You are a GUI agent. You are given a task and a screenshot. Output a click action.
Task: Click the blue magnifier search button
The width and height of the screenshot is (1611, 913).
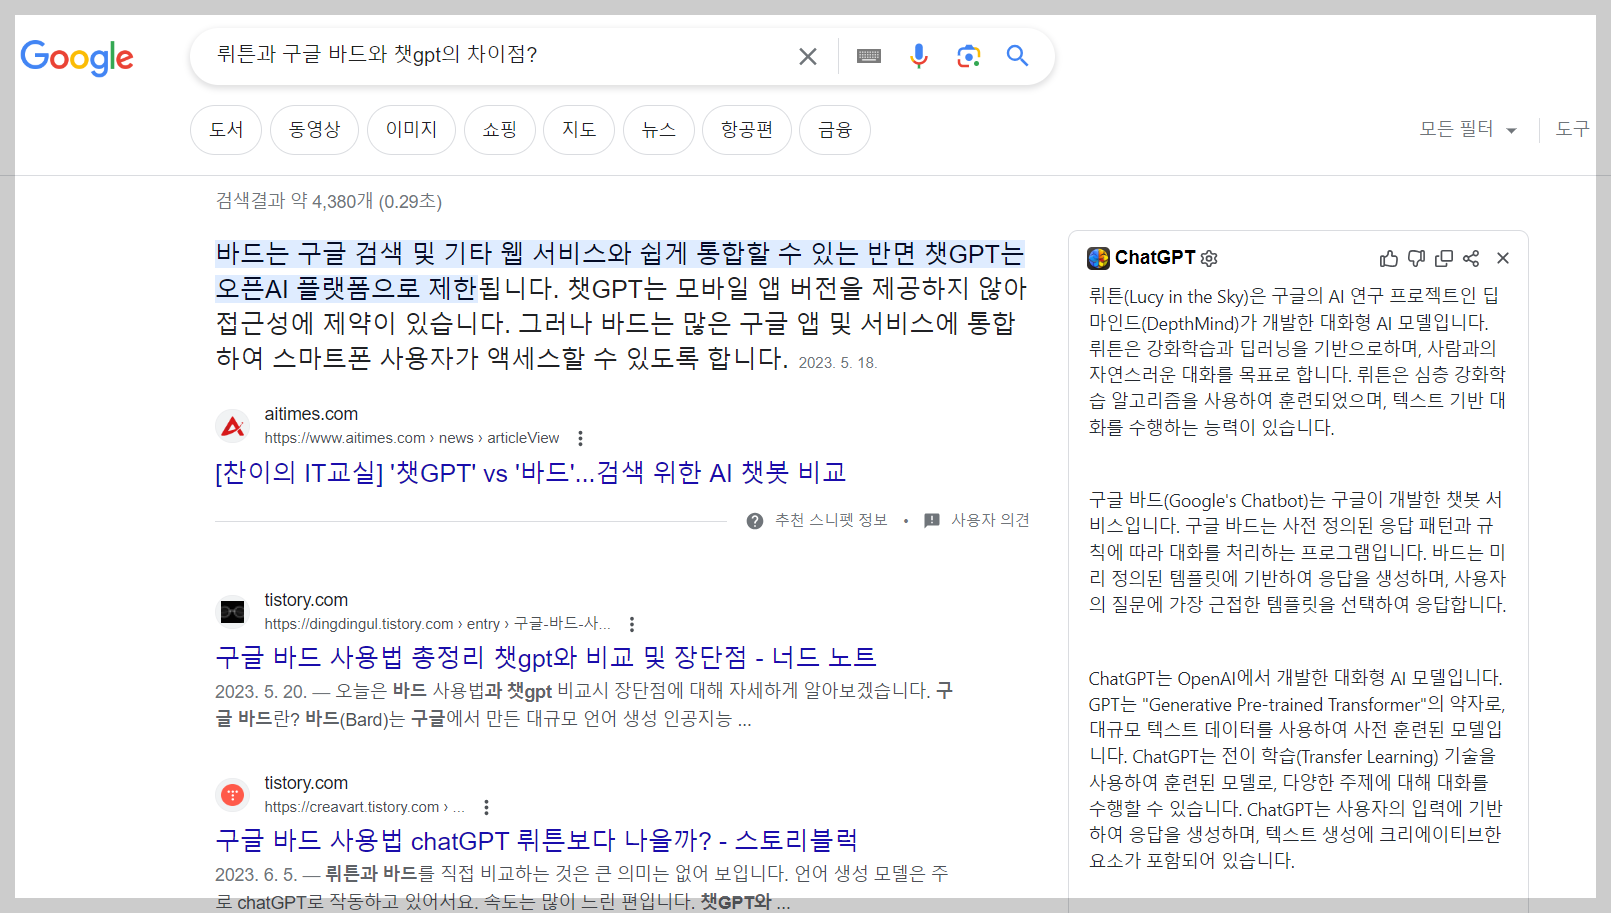click(x=1017, y=56)
